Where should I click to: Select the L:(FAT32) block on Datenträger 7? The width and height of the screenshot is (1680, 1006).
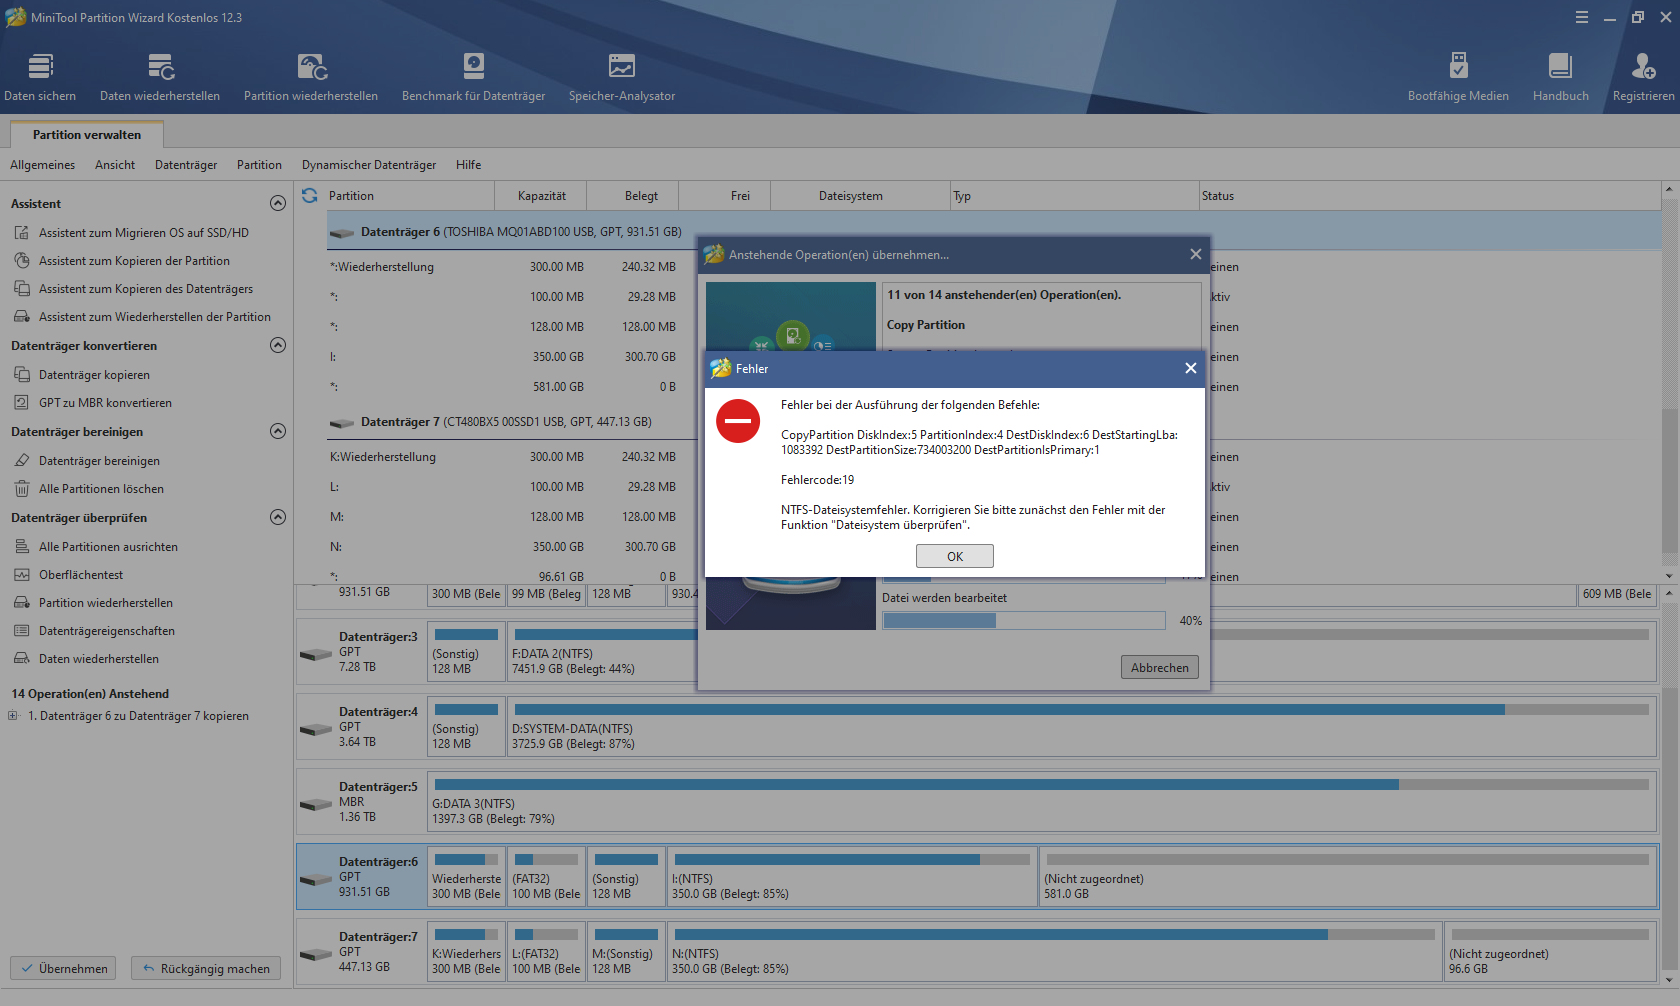(547, 953)
